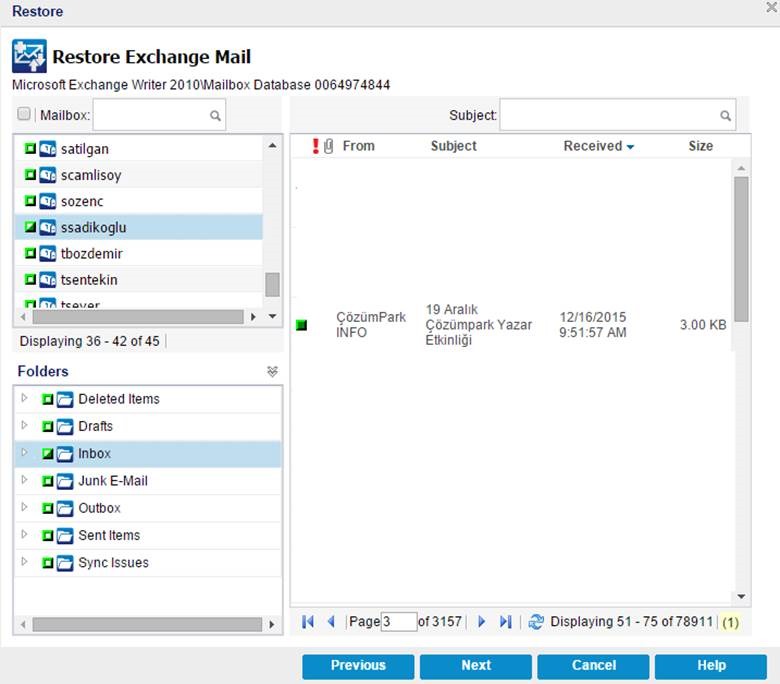The height and width of the screenshot is (684, 780).
Task: Click the Junk E-Mail folder icon
Action: click(65, 481)
